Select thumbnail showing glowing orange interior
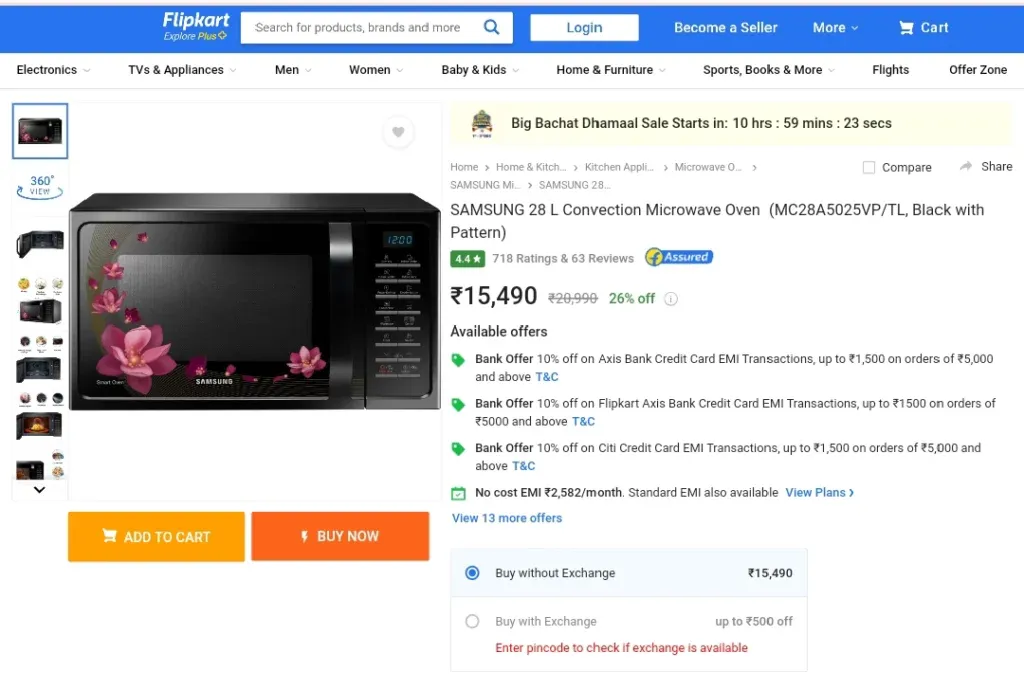The image size is (1024, 690). pyautogui.click(x=39, y=426)
